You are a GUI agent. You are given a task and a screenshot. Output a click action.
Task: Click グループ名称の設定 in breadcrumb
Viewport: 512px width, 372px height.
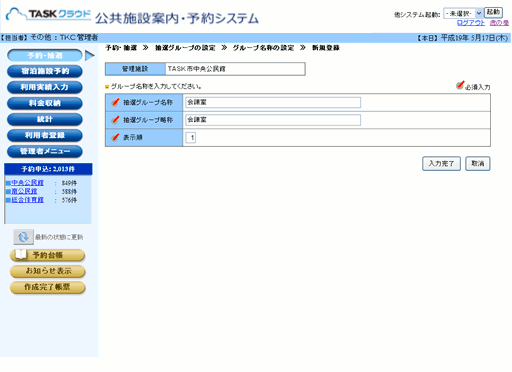(x=263, y=48)
